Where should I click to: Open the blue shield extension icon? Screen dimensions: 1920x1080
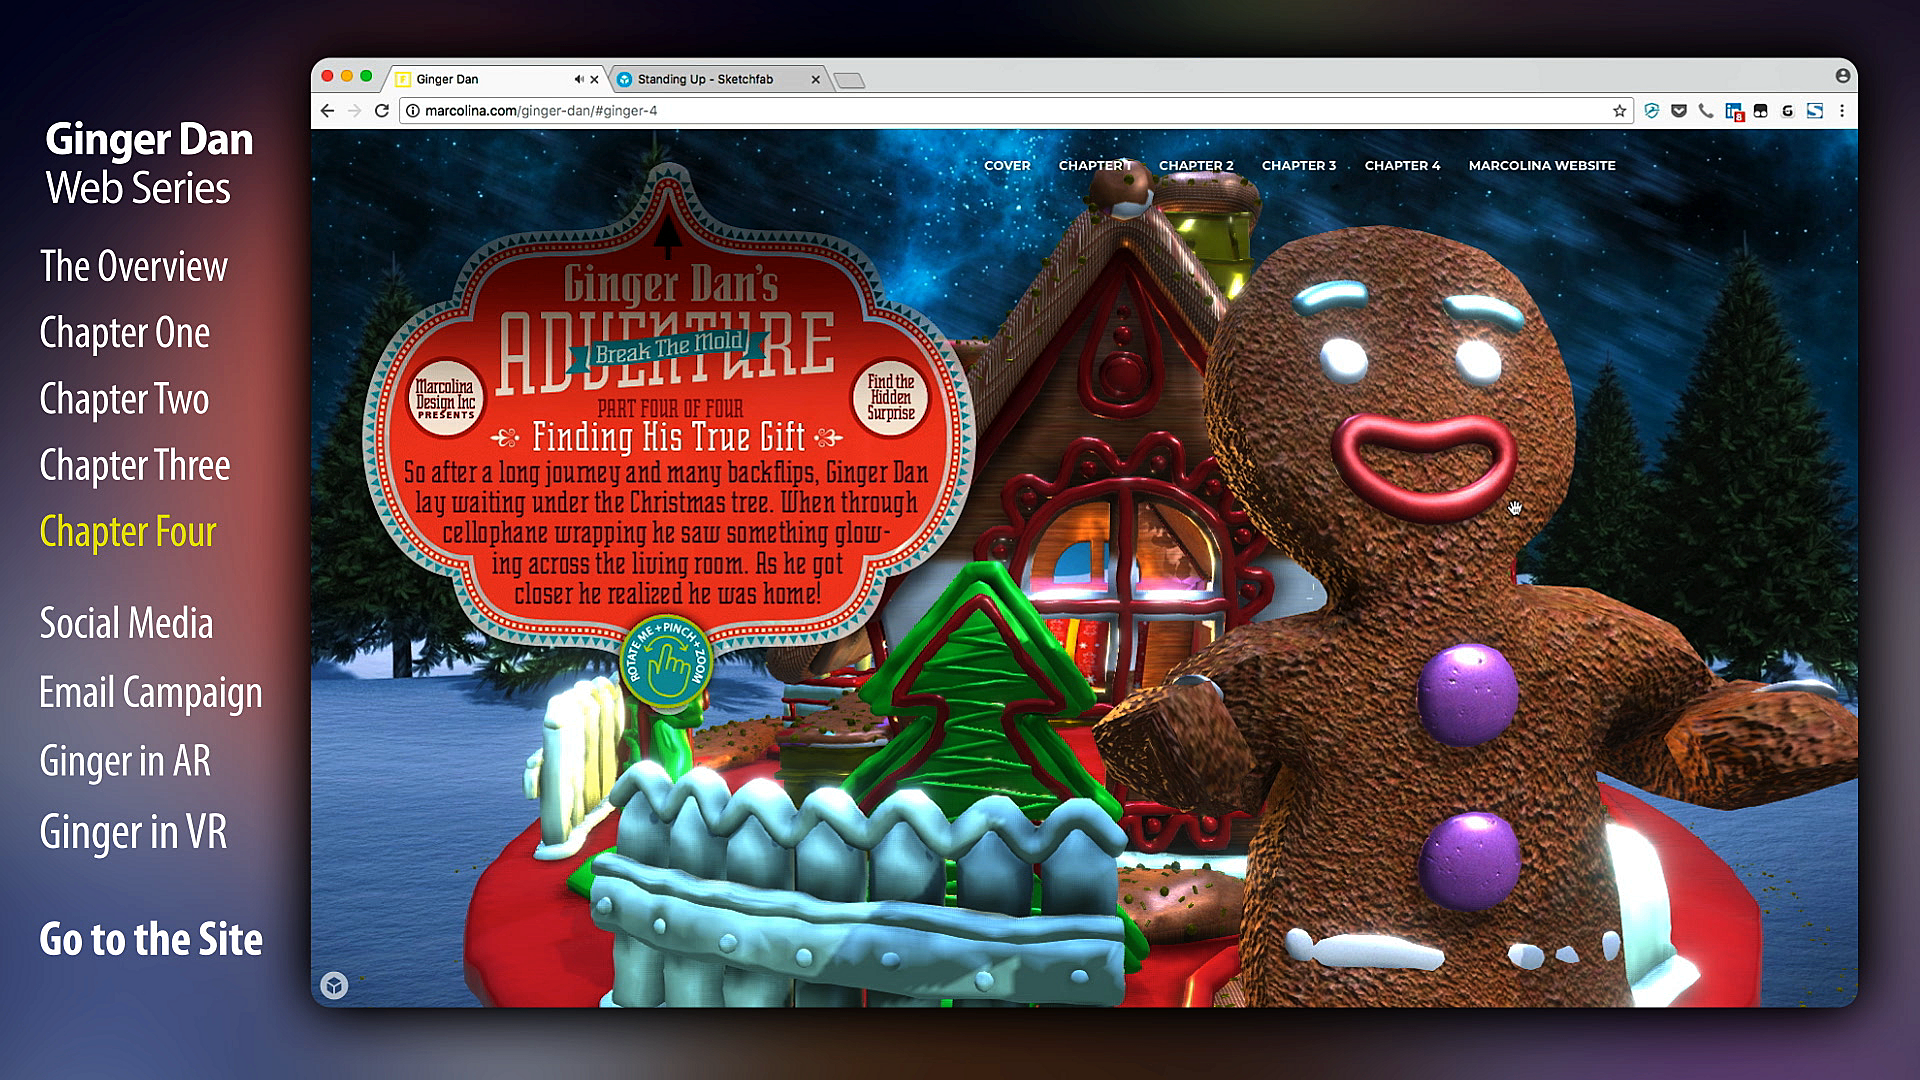click(x=1651, y=111)
